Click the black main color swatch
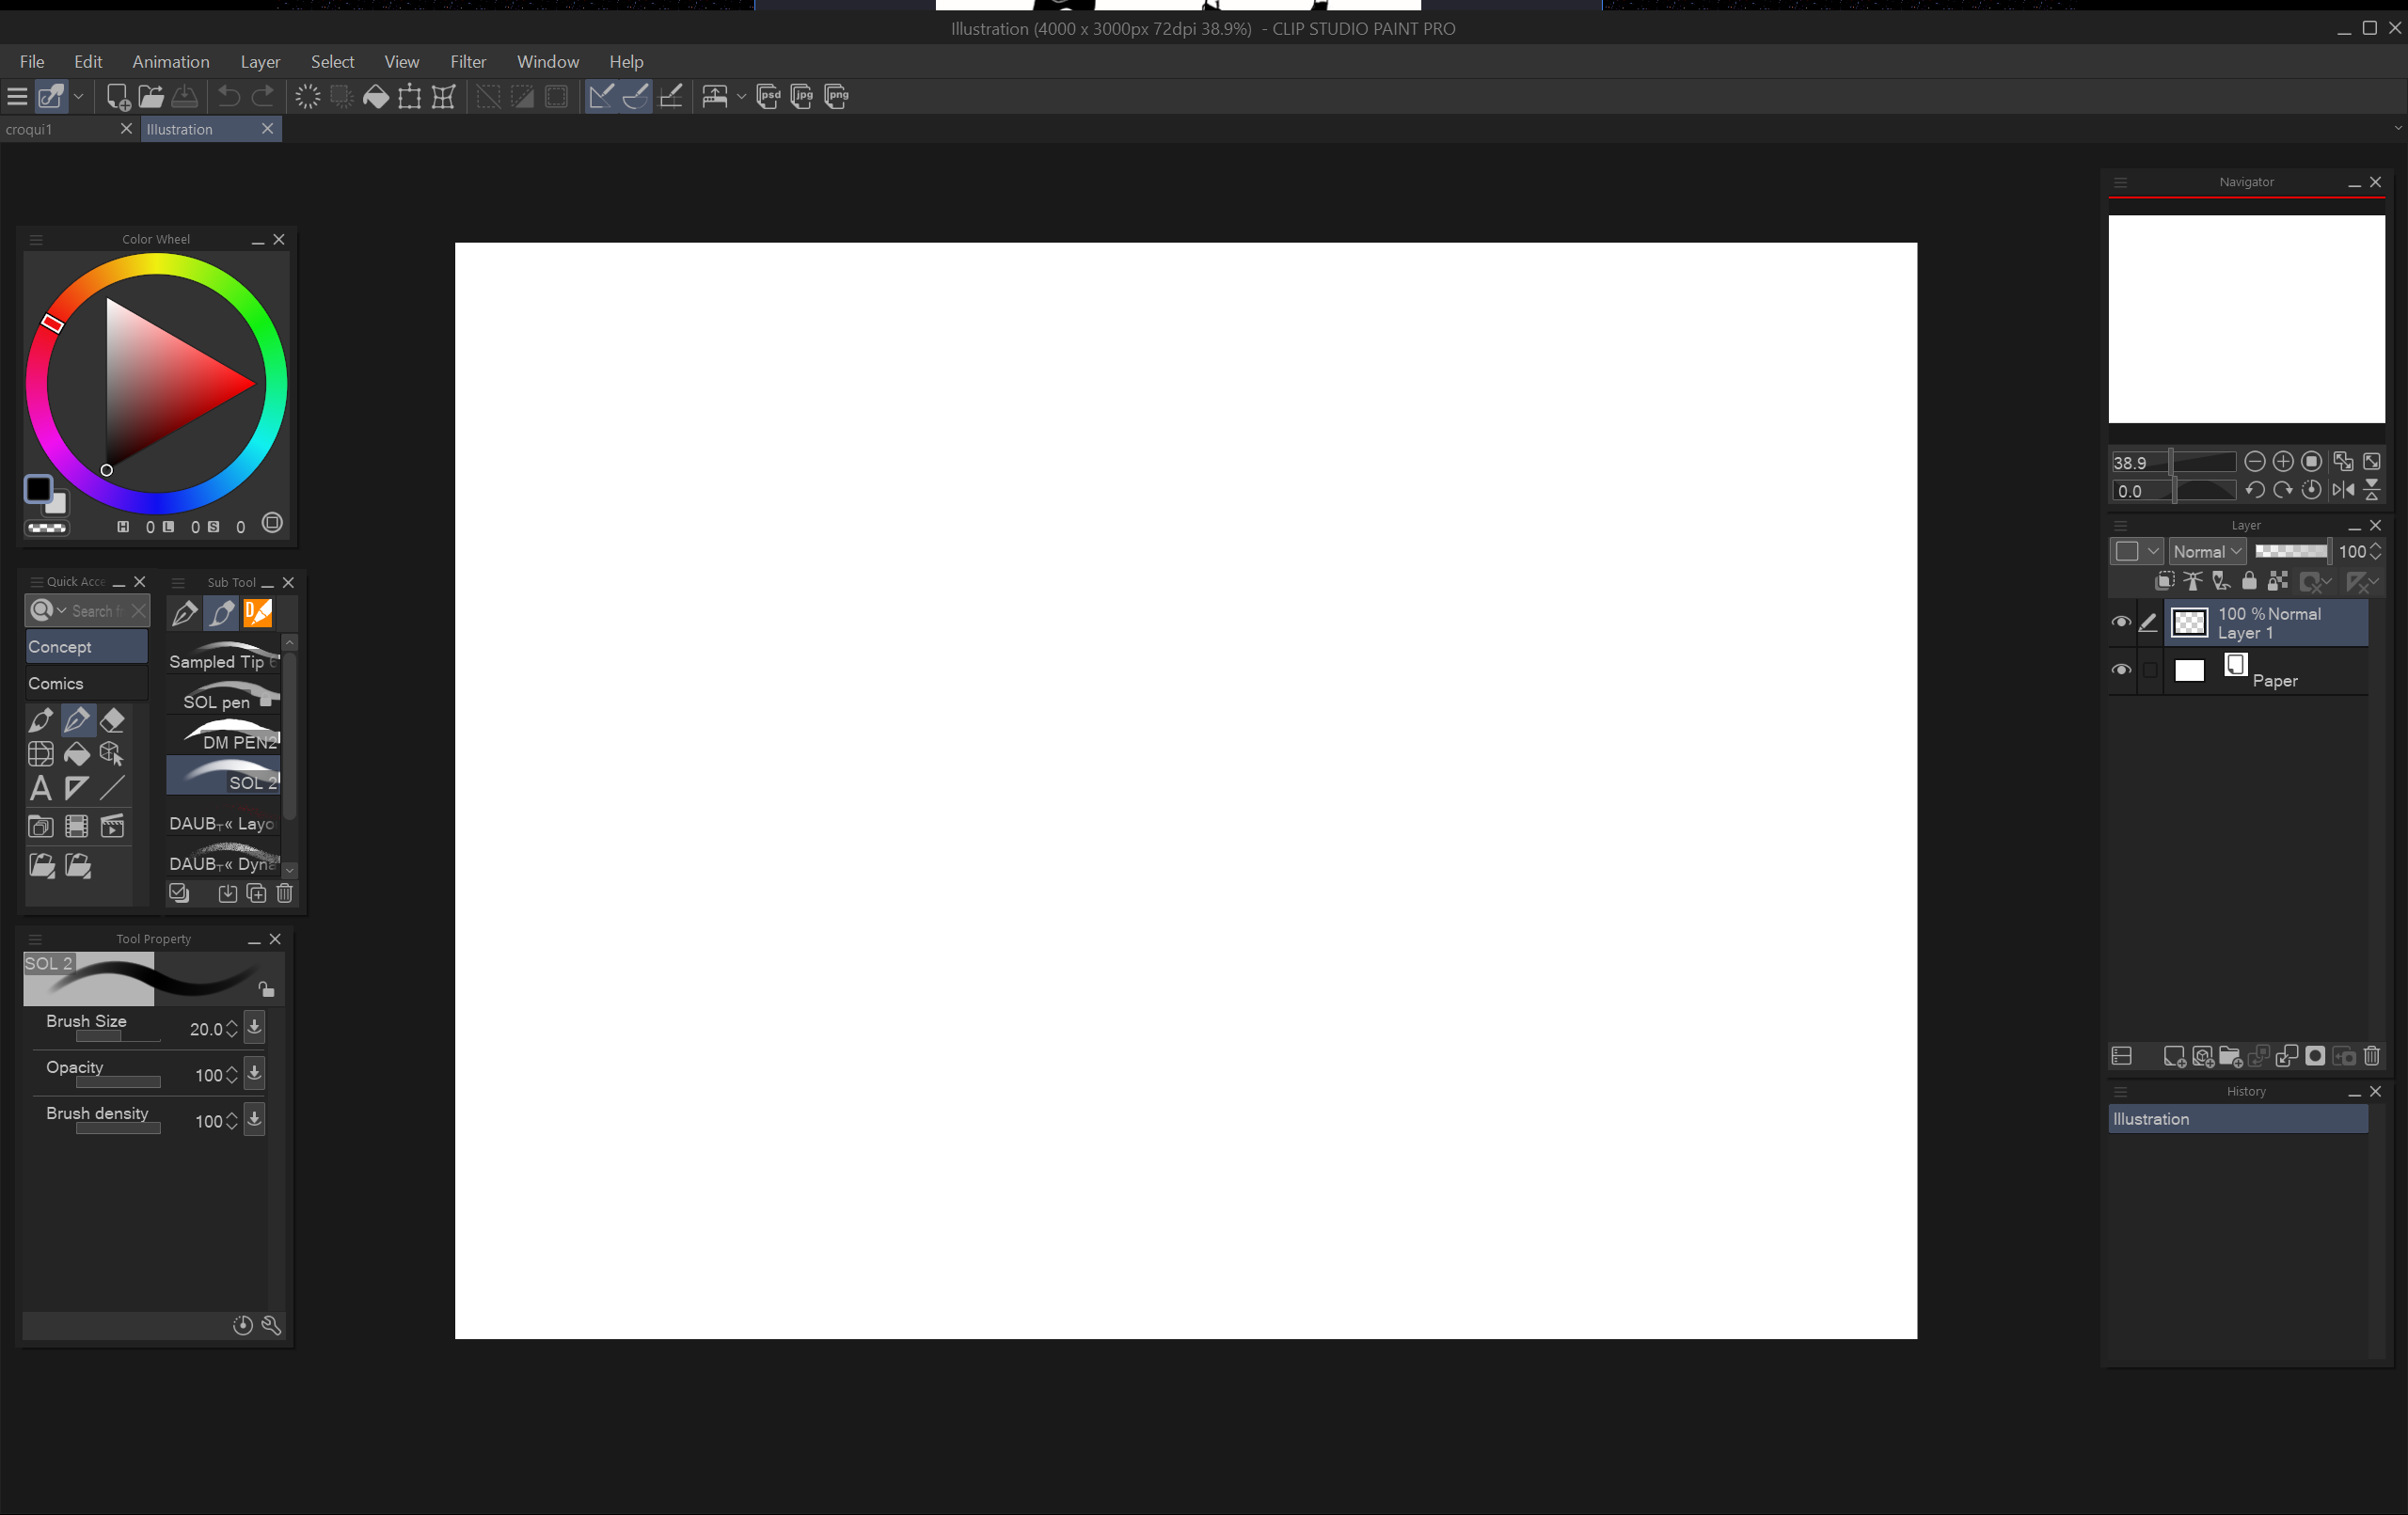 (x=38, y=488)
